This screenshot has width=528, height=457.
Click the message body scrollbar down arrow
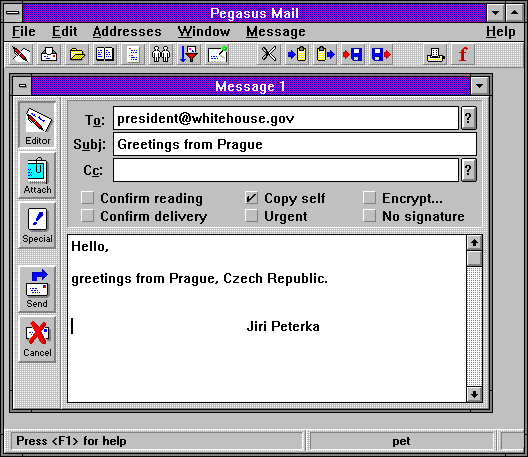tap(474, 394)
